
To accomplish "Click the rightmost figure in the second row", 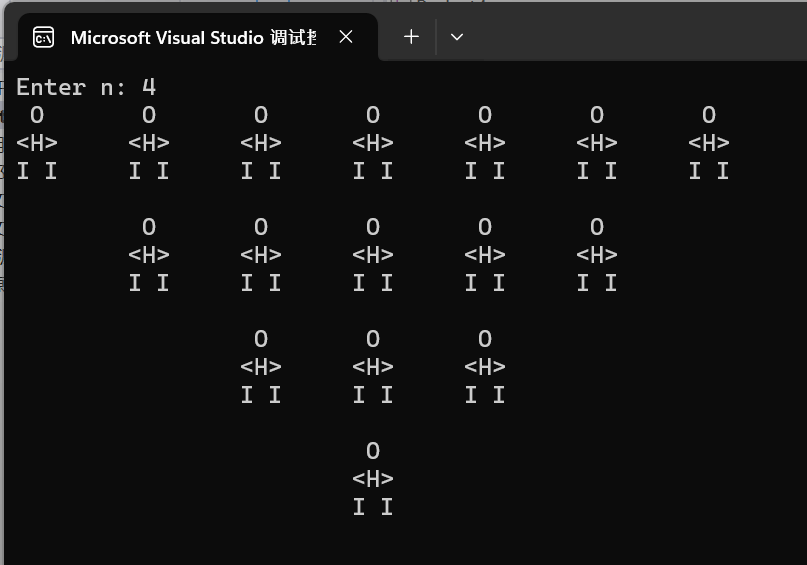I will point(597,255).
